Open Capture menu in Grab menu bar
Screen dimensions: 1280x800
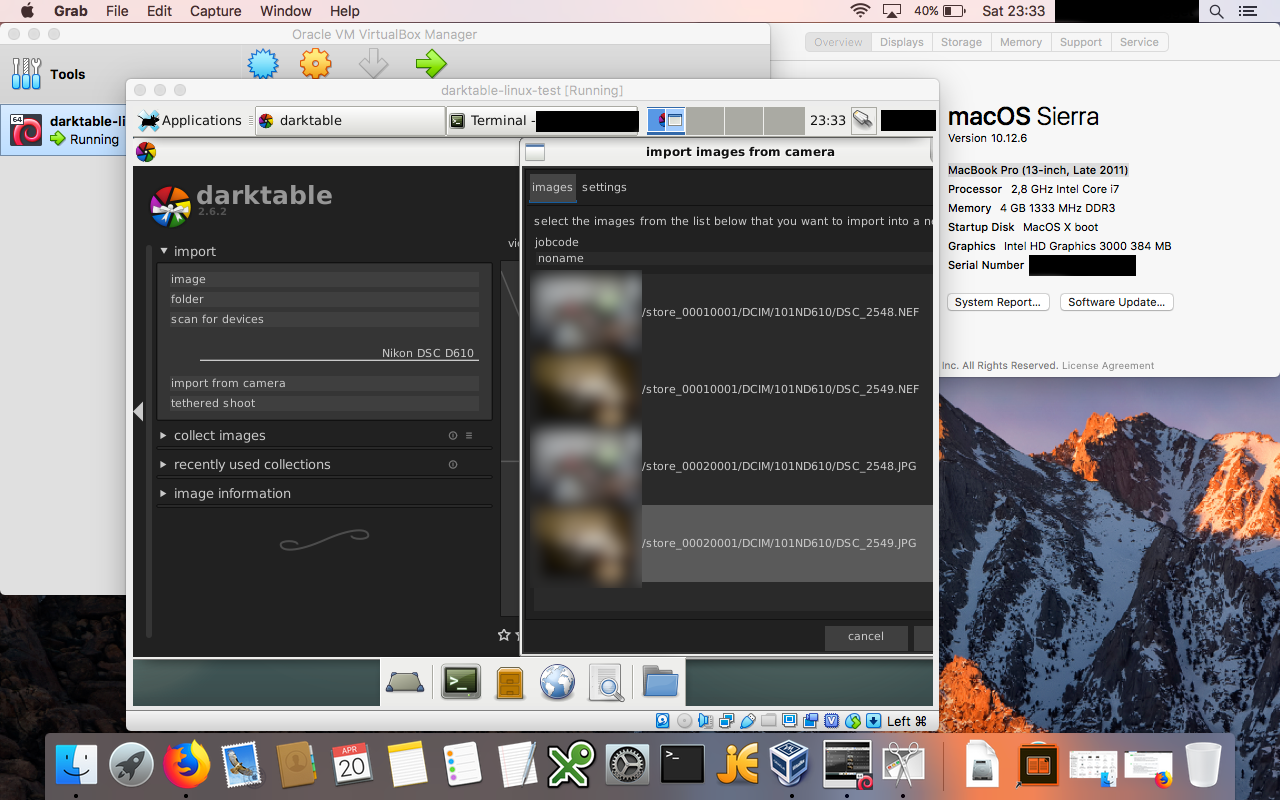tap(215, 11)
